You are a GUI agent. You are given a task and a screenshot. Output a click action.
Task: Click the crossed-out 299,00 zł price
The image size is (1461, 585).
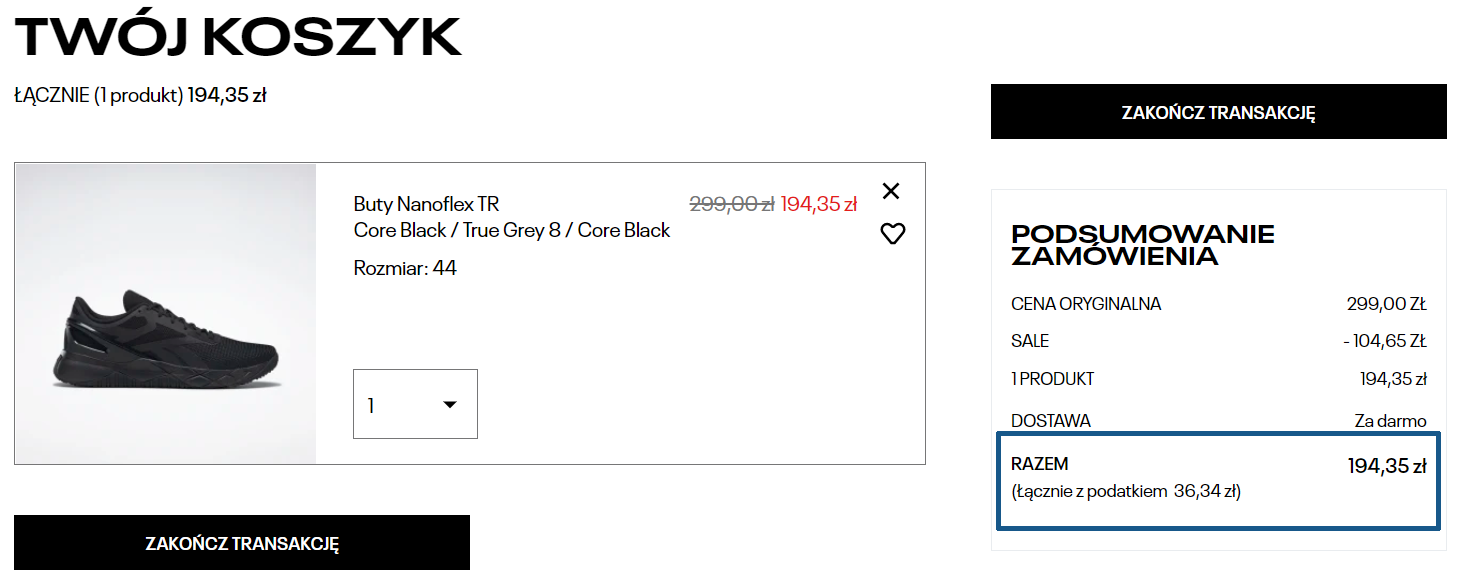click(731, 204)
